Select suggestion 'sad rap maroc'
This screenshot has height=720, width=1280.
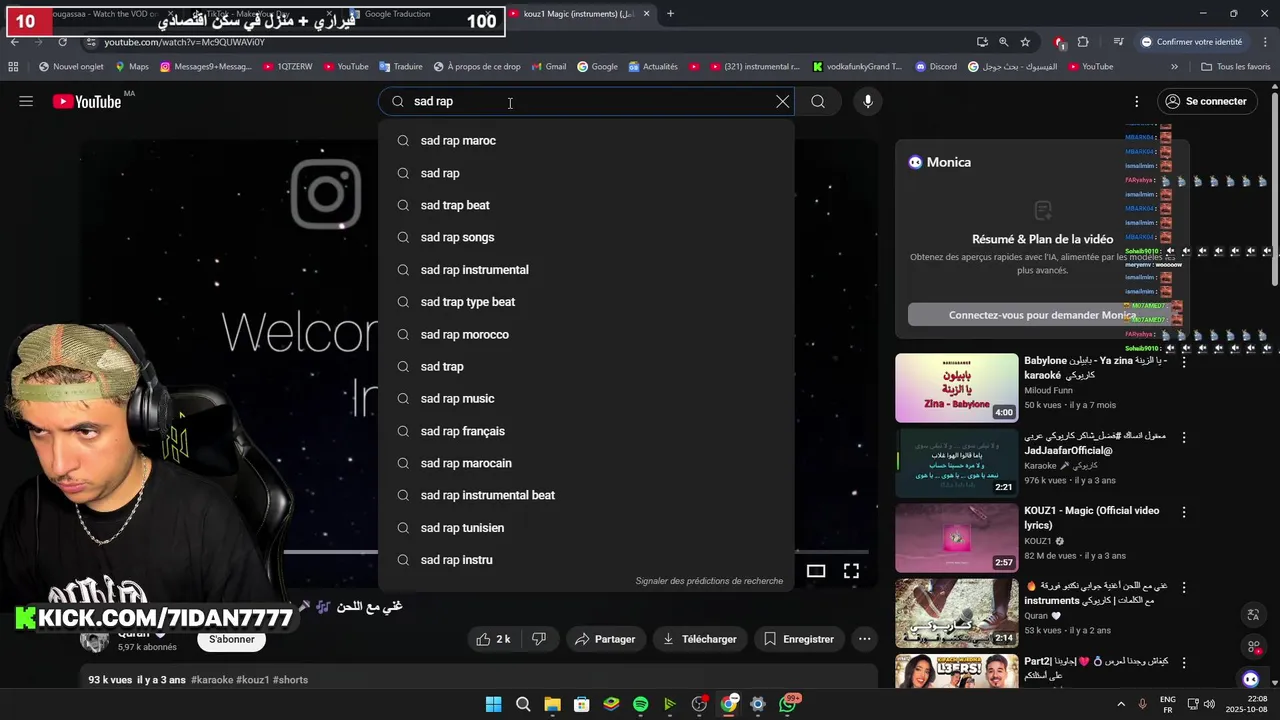(x=586, y=141)
